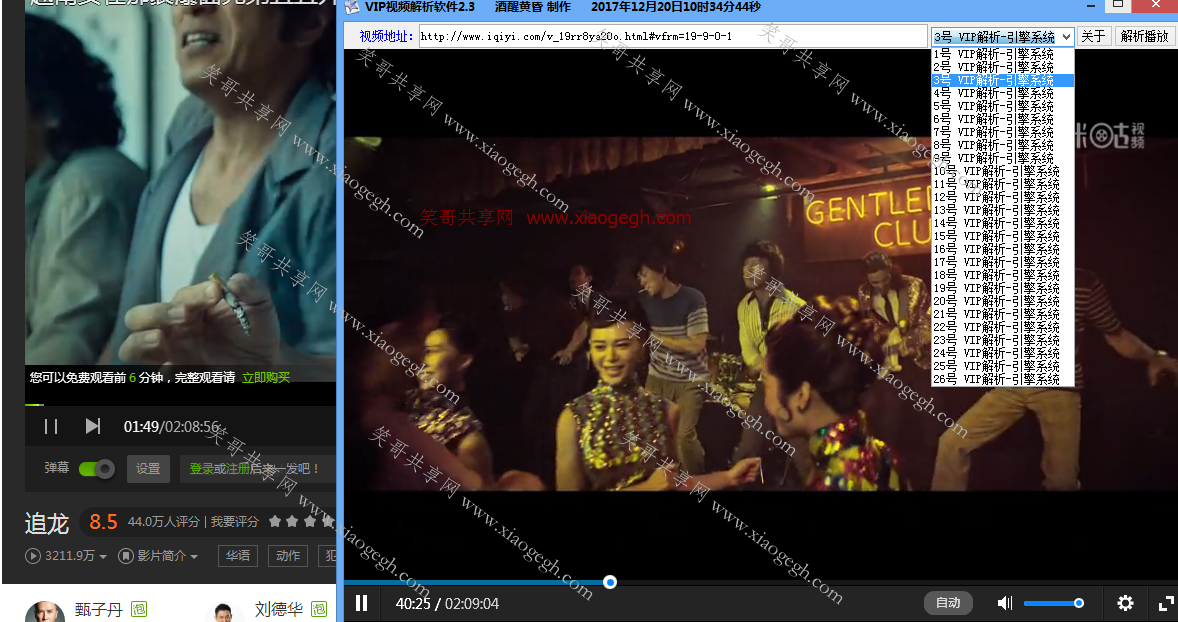Choose 2号 VIP解析-引擎系统 from list
The height and width of the screenshot is (622, 1178).
pyautogui.click(x=1003, y=68)
